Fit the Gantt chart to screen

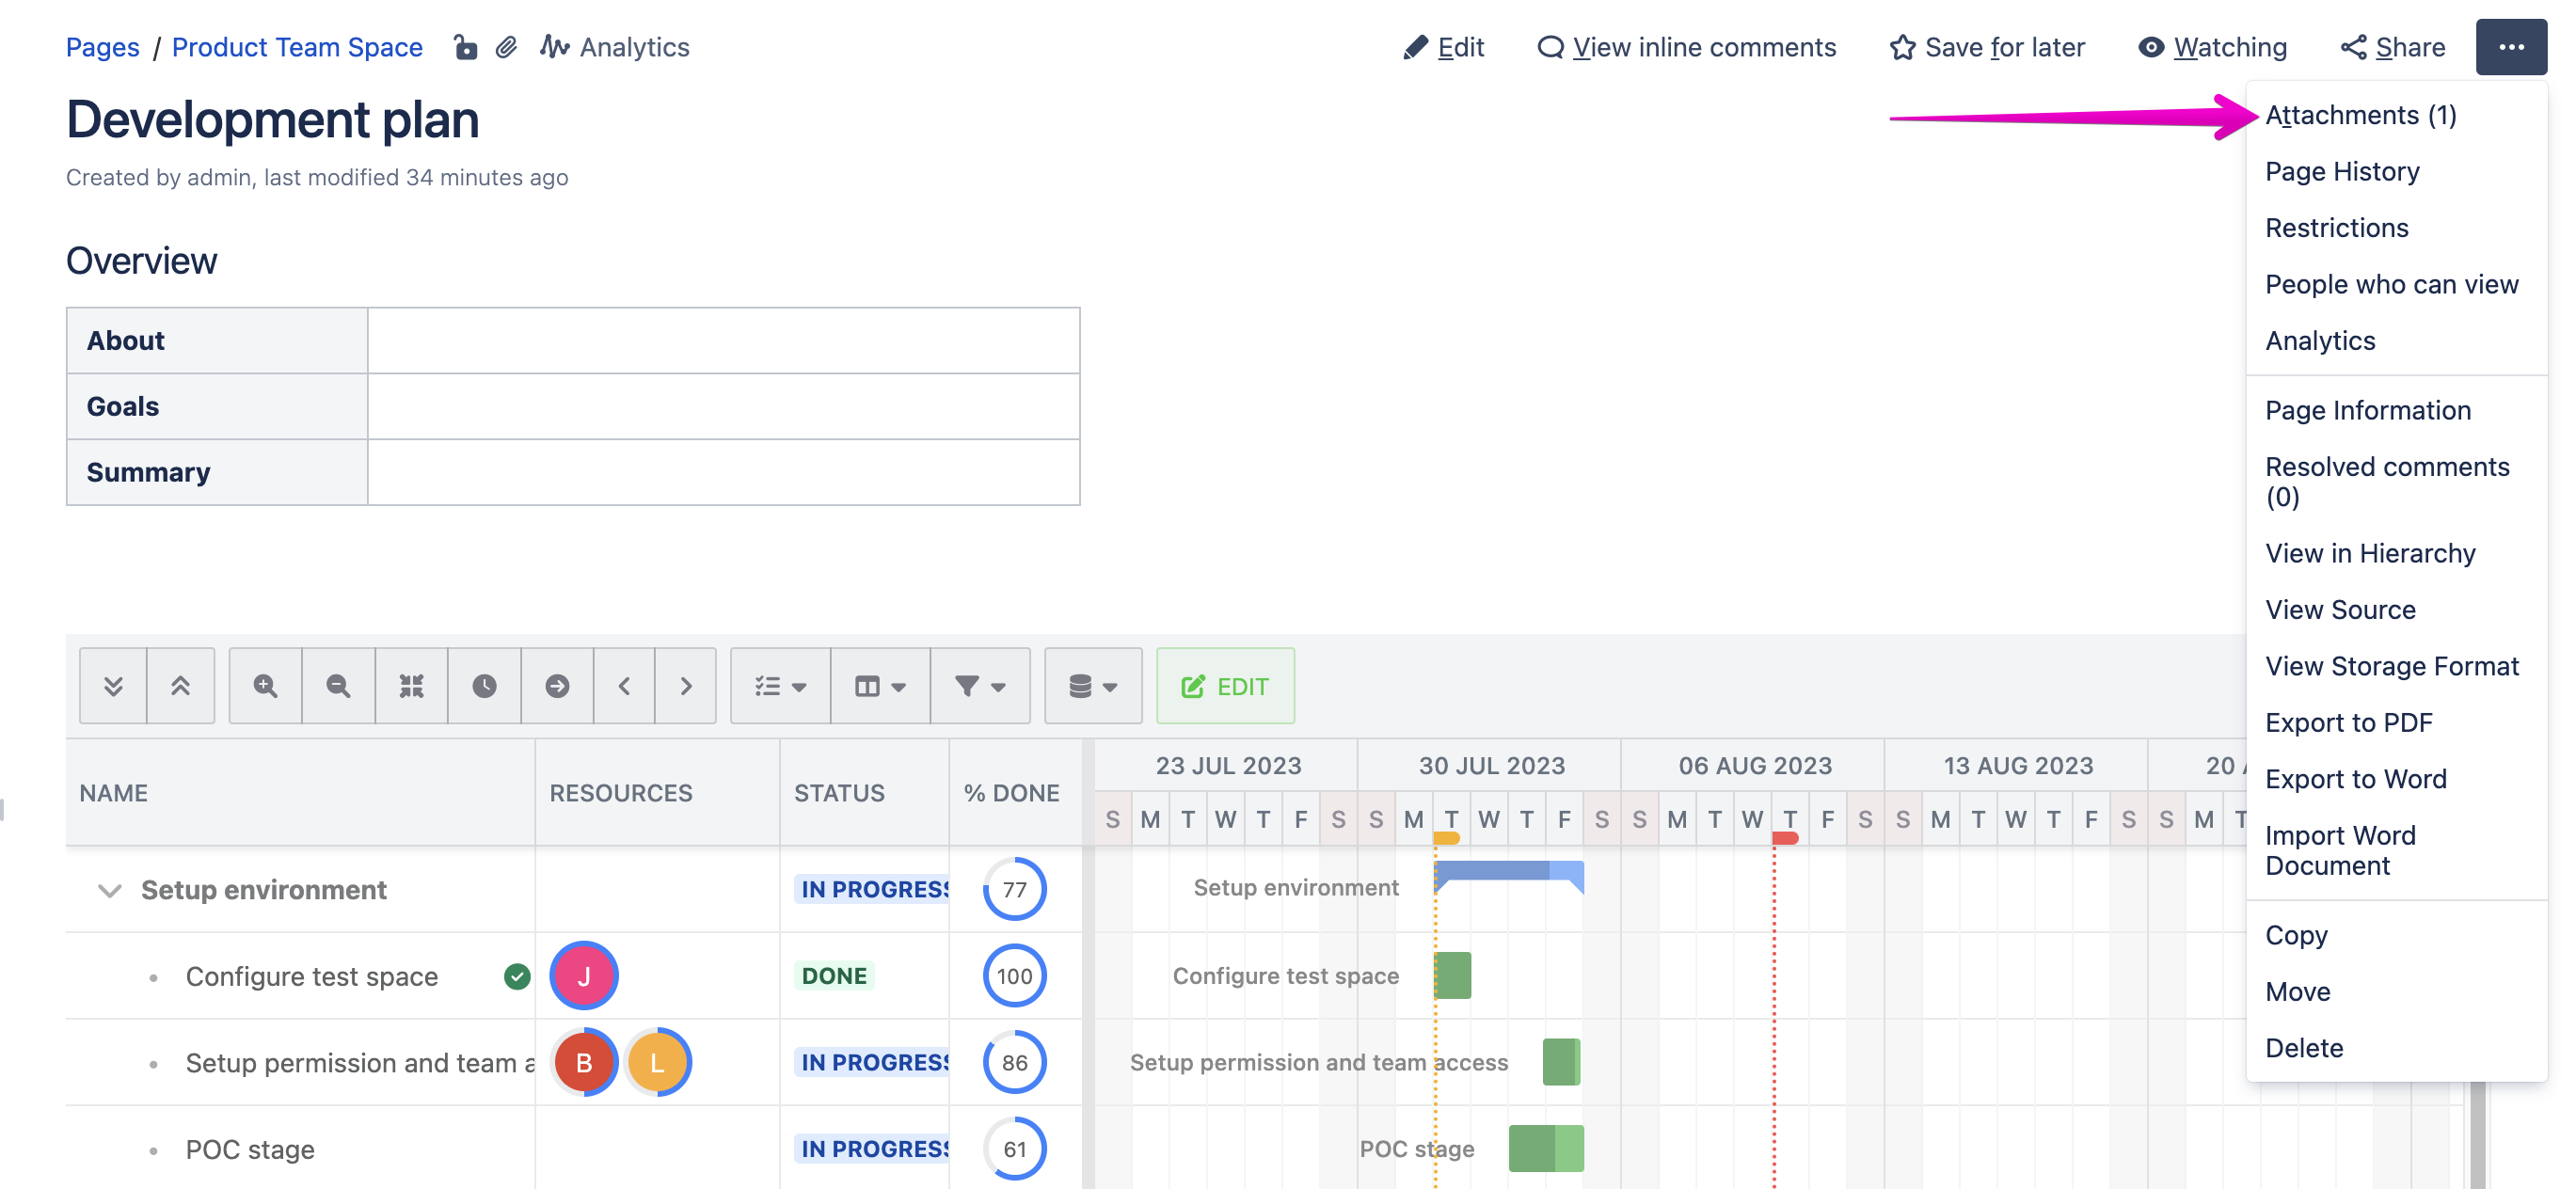pyautogui.click(x=412, y=685)
